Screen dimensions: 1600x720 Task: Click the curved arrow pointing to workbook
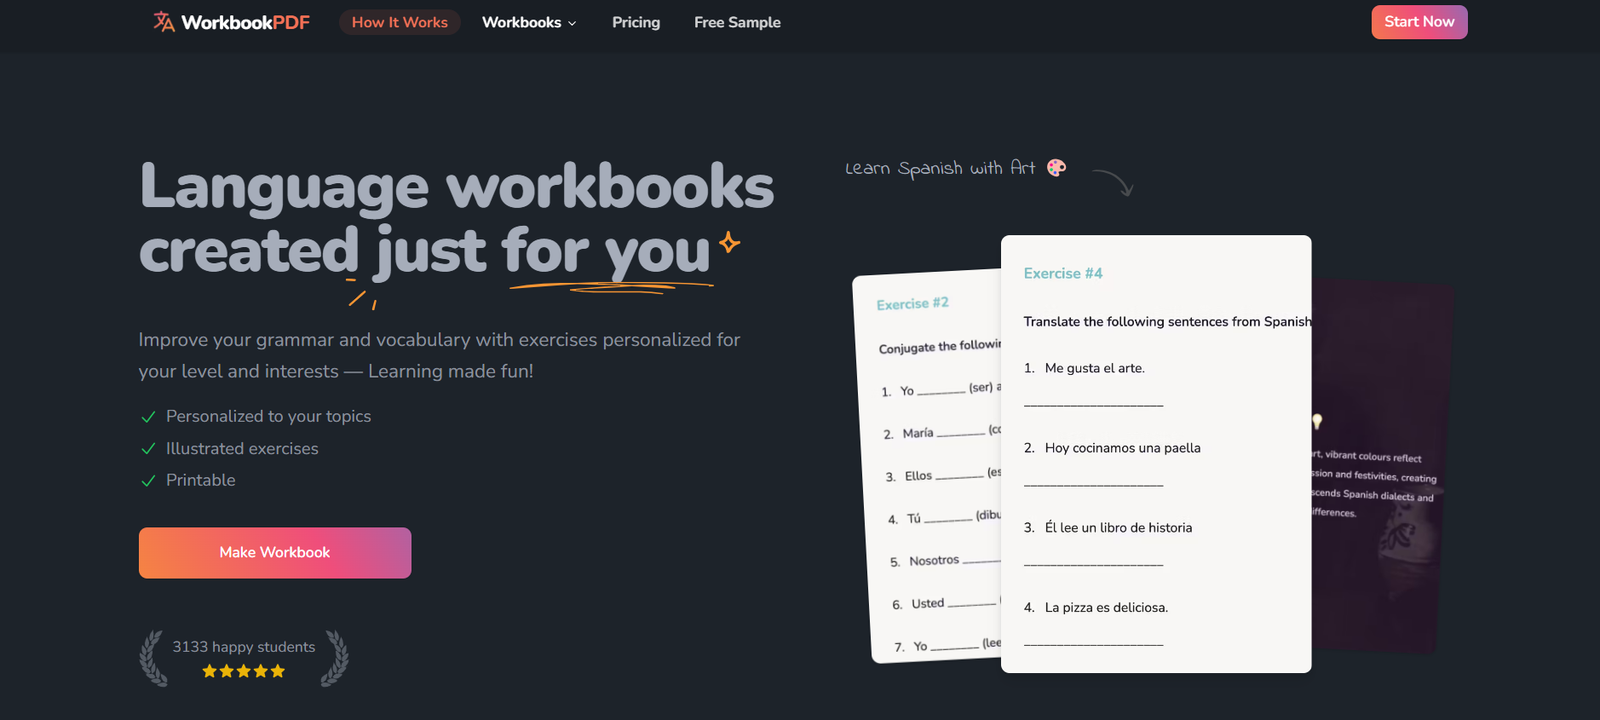[x=1114, y=182]
